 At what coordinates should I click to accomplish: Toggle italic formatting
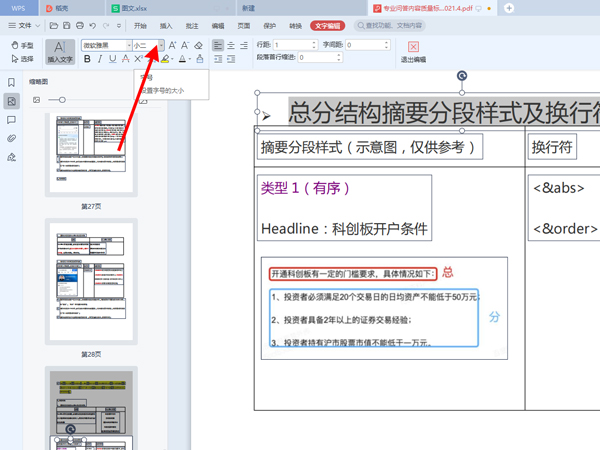100,59
